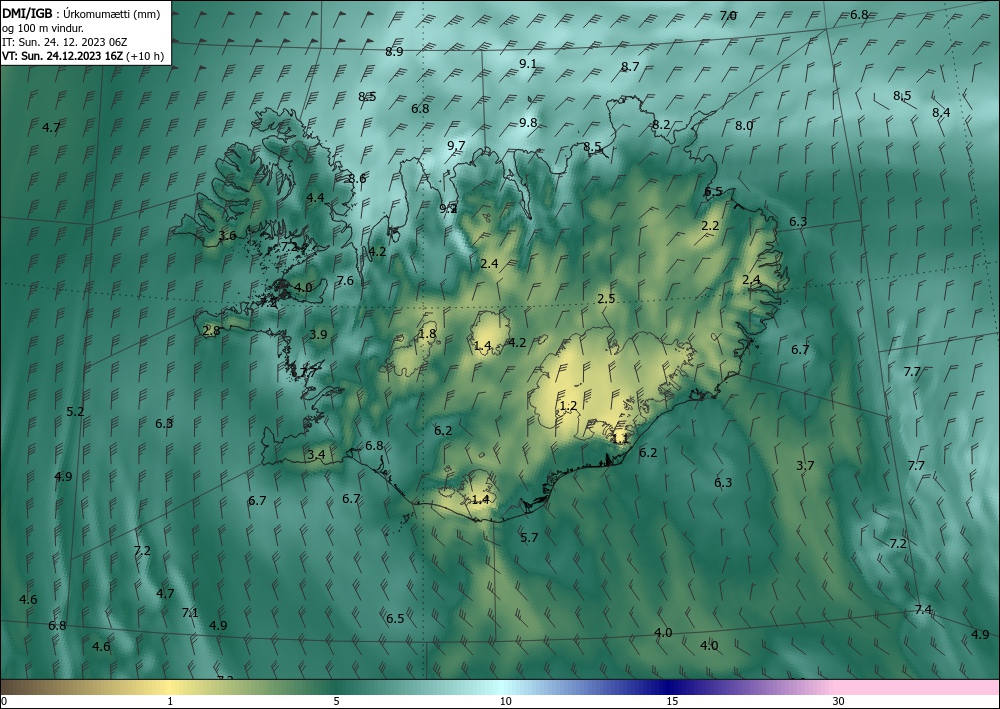The image size is (1000, 709).
Task: Click the 7.6 value on the map
Action: [345, 281]
